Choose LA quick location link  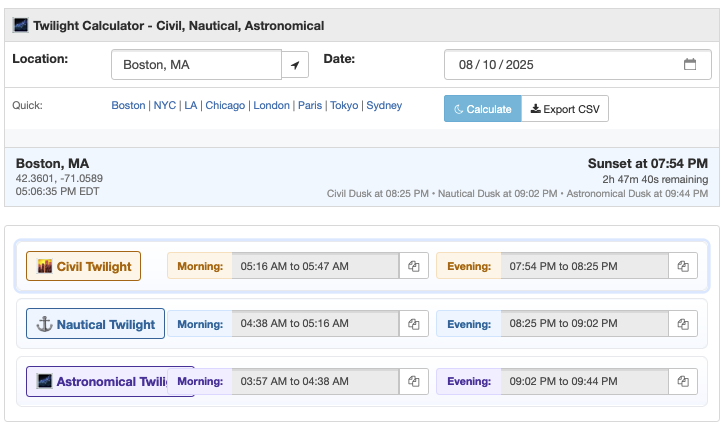point(191,105)
